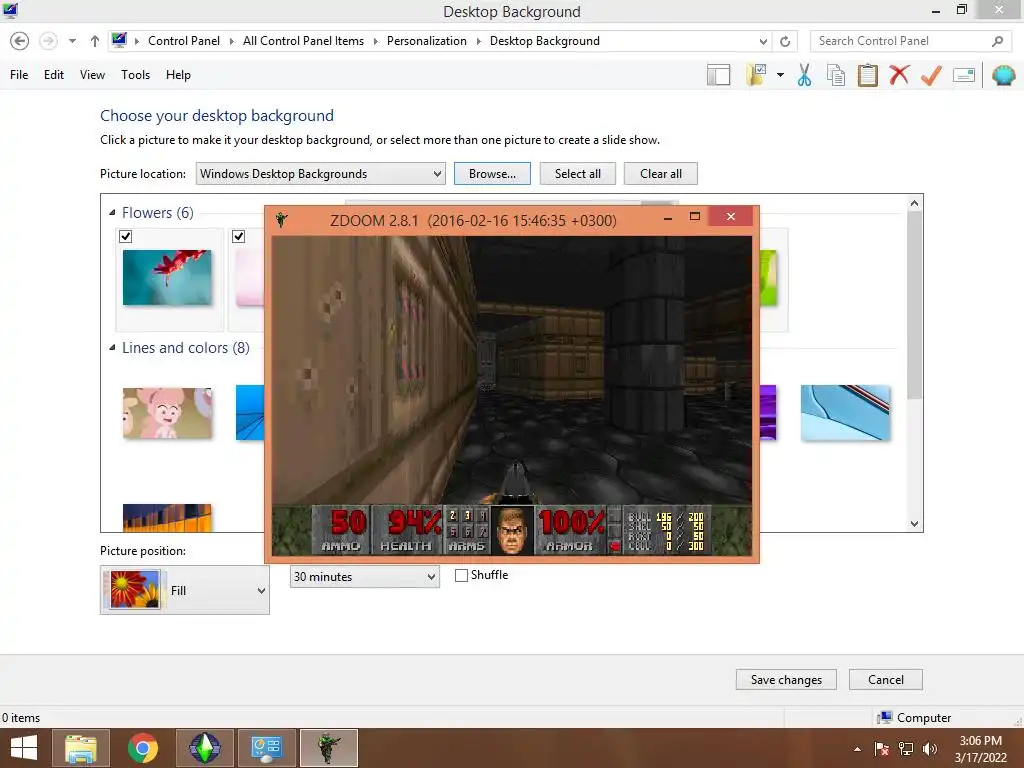Click the Personalization breadcrumb

tap(426, 41)
